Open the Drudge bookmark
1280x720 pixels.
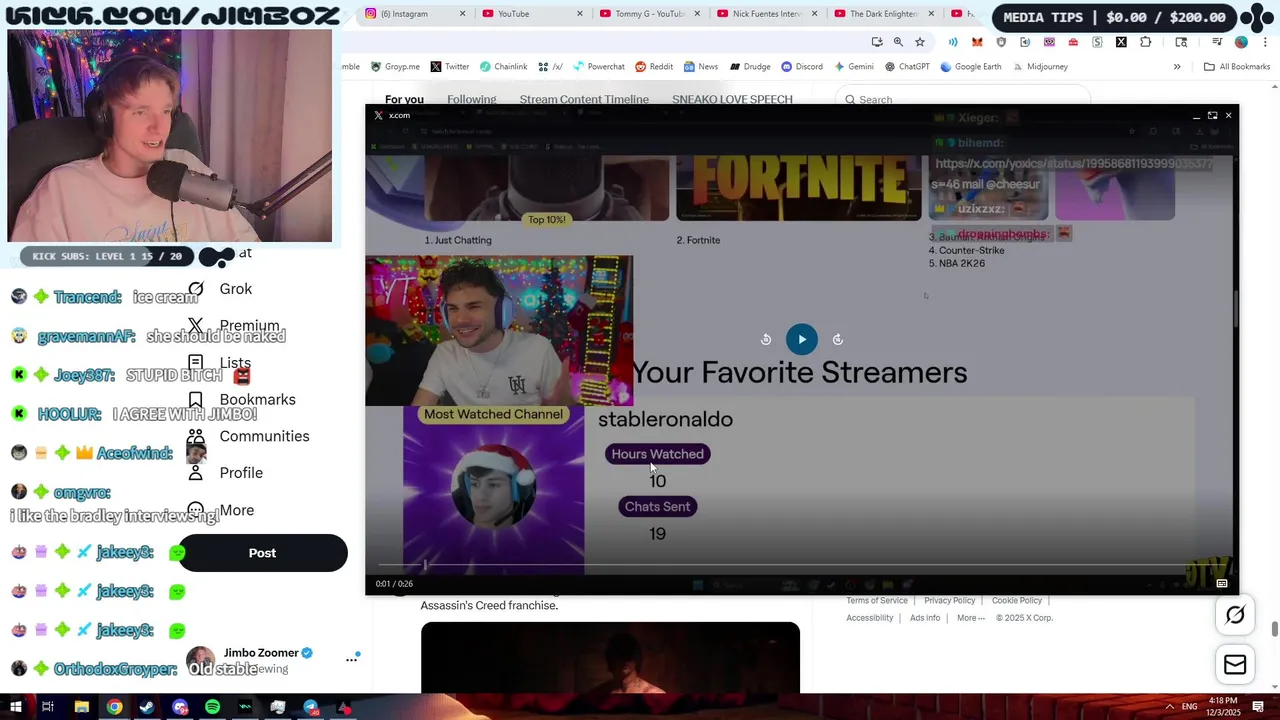750,67
